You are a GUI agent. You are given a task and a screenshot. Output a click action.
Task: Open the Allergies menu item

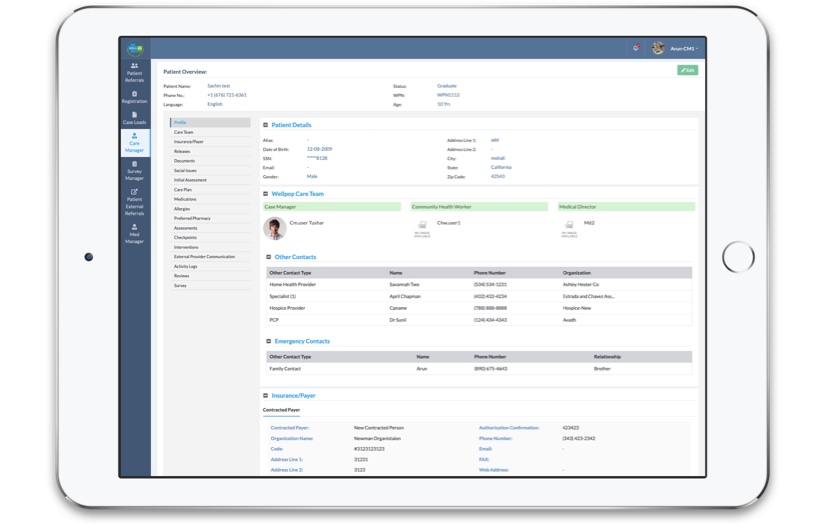tap(210, 209)
